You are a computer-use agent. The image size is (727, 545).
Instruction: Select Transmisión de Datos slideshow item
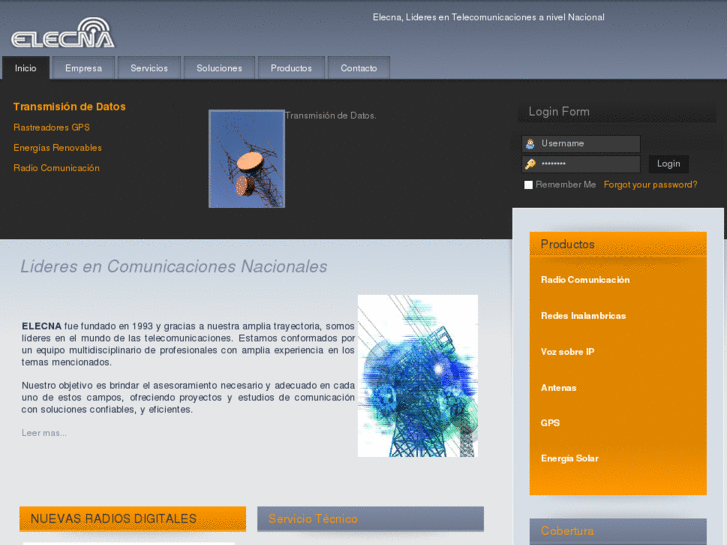pyautogui.click(x=70, y=107)
